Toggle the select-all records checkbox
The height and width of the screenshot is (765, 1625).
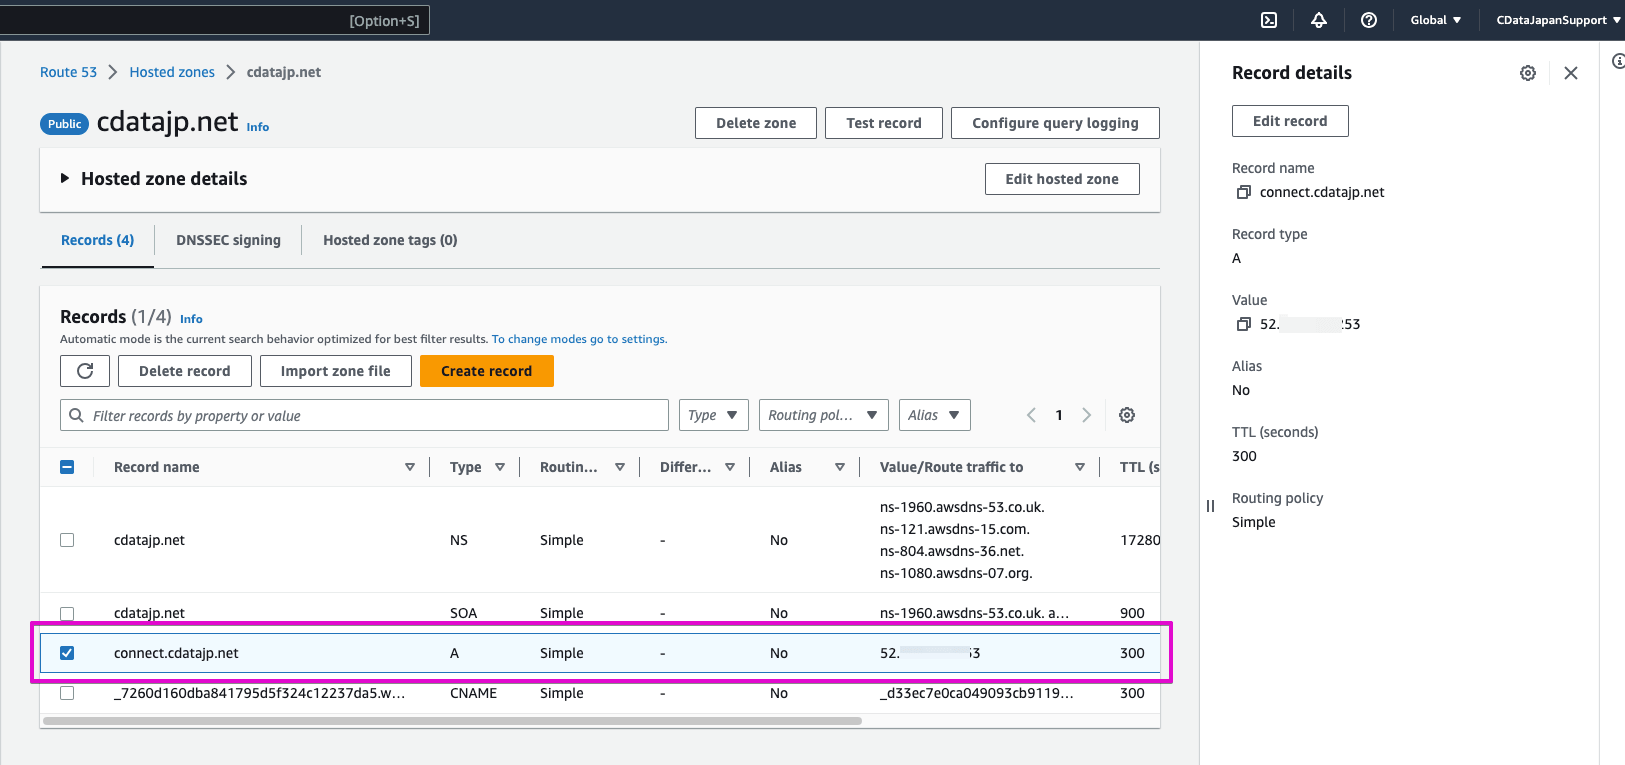tap(67, 467)
